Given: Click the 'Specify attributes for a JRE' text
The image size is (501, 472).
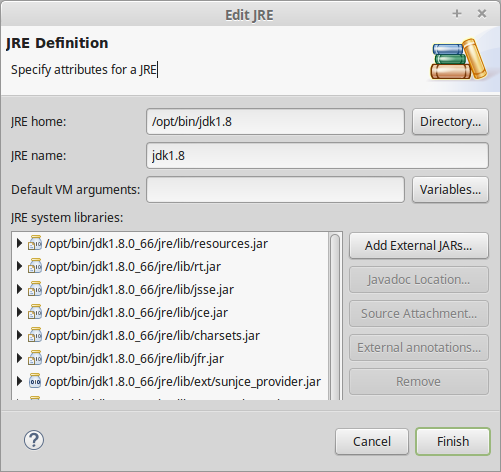Looking at the screenshot, I should [84, 70].
